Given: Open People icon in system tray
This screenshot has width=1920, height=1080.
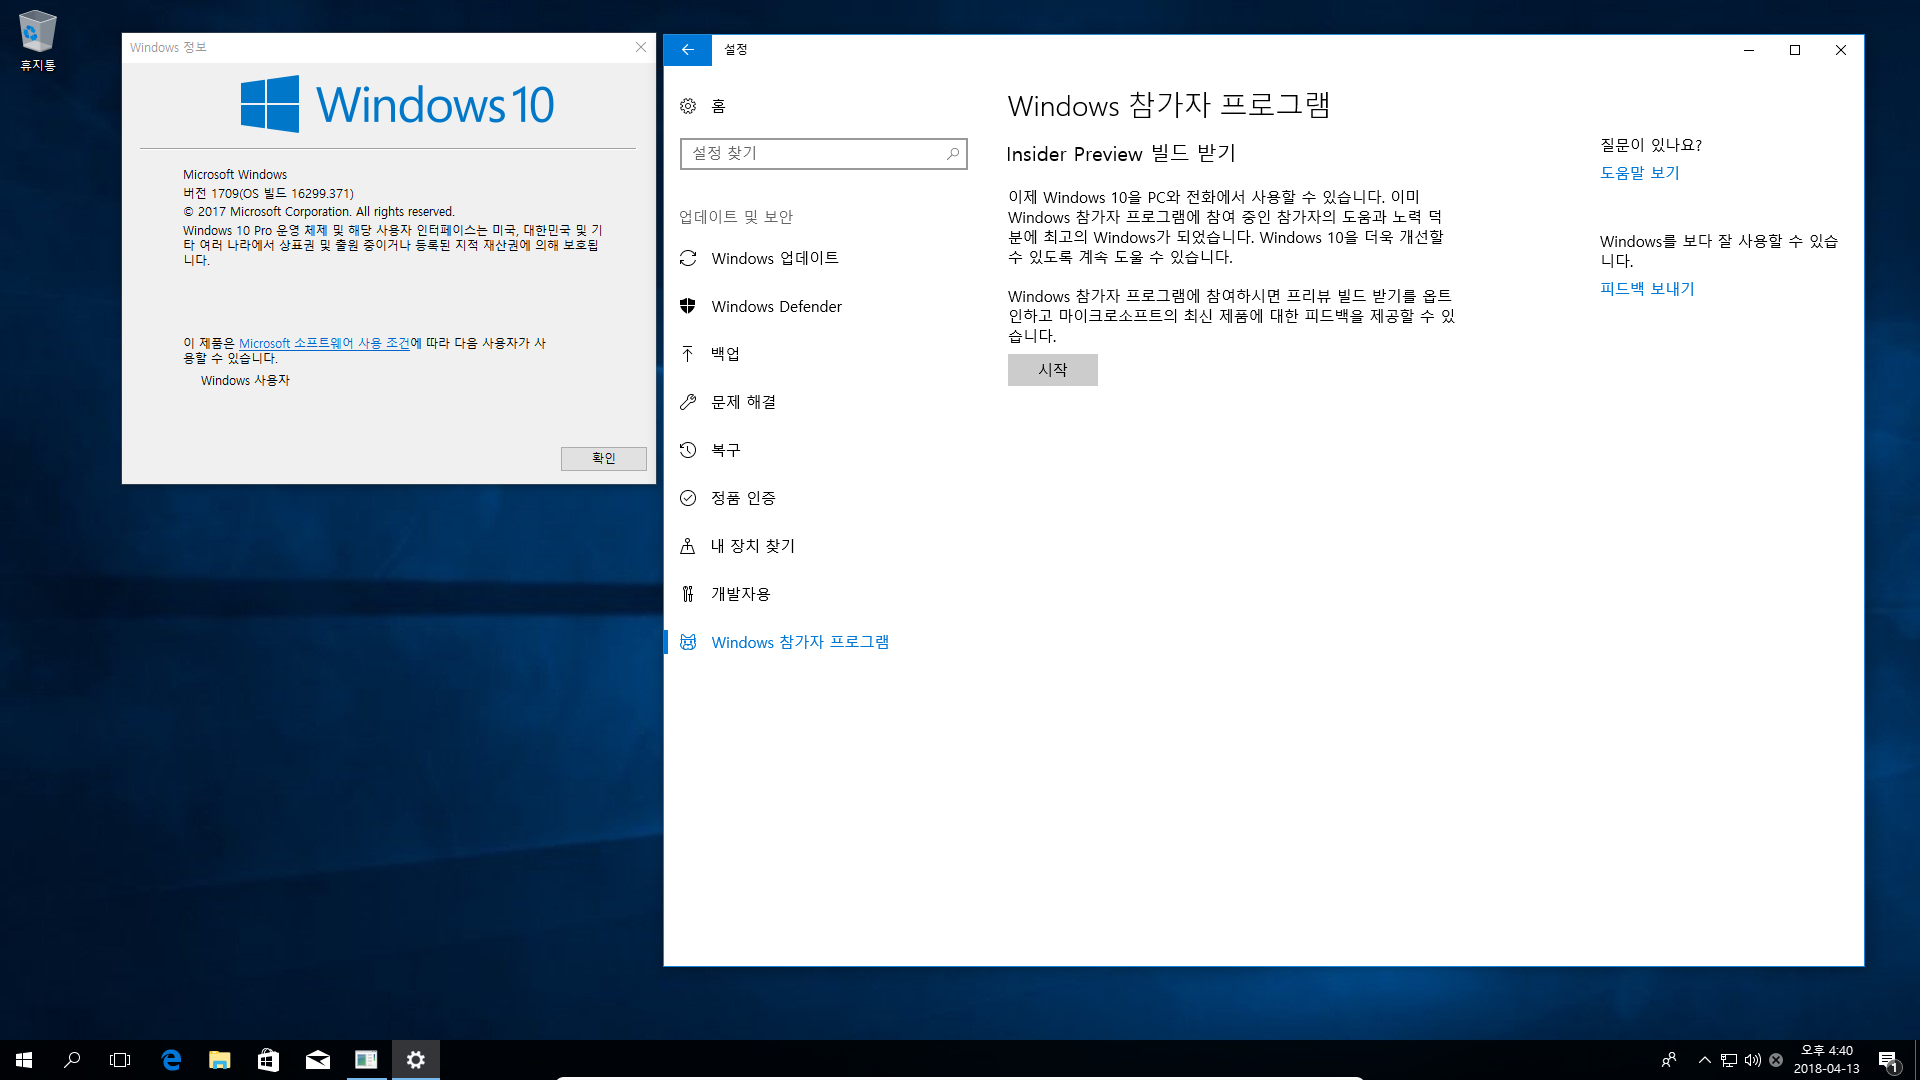Looking at the screenshot, I should 1668,1060.
